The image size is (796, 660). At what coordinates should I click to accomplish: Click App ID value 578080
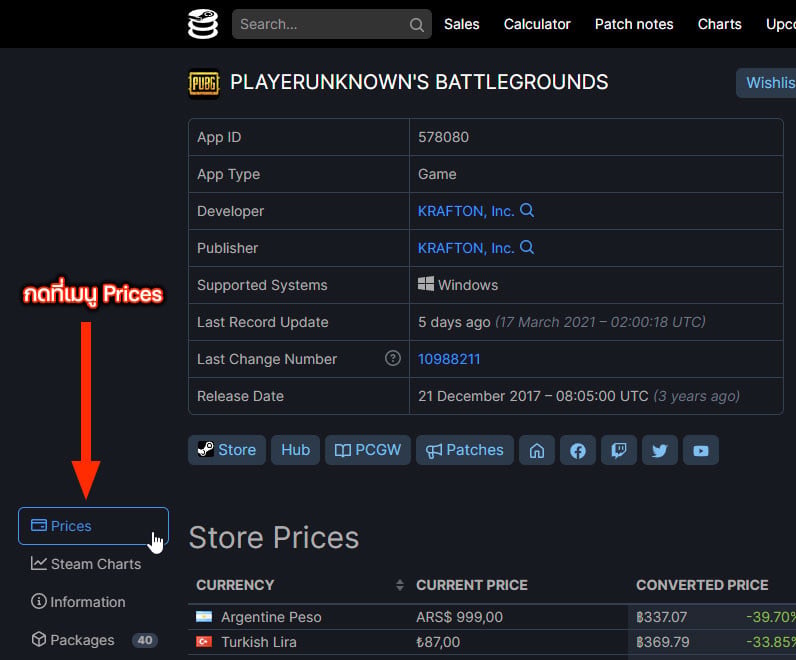point(443,137)
